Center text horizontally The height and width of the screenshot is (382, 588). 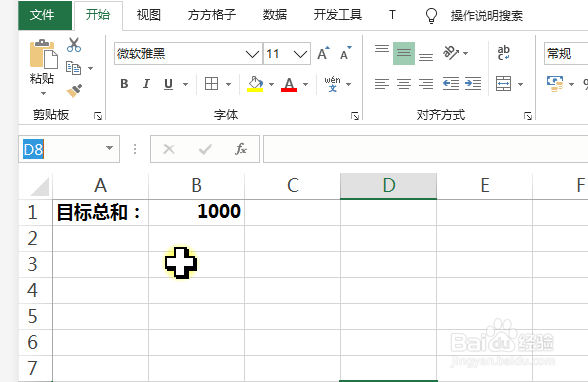404,84
